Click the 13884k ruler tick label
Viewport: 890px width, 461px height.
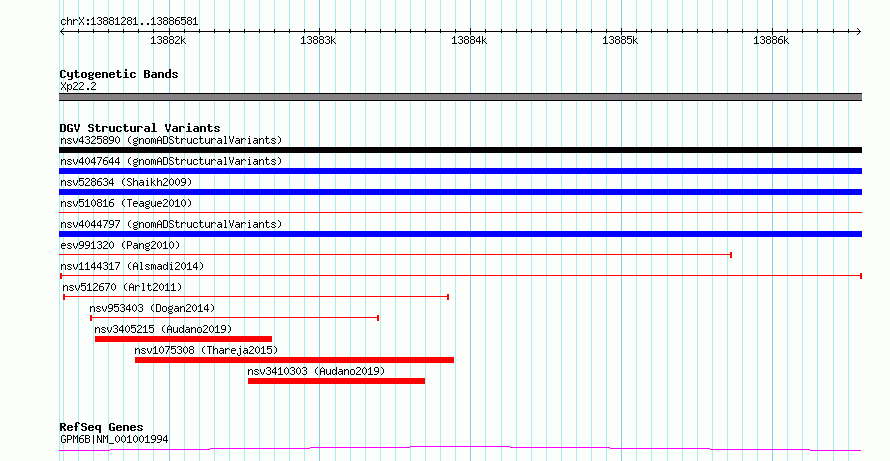469,40
